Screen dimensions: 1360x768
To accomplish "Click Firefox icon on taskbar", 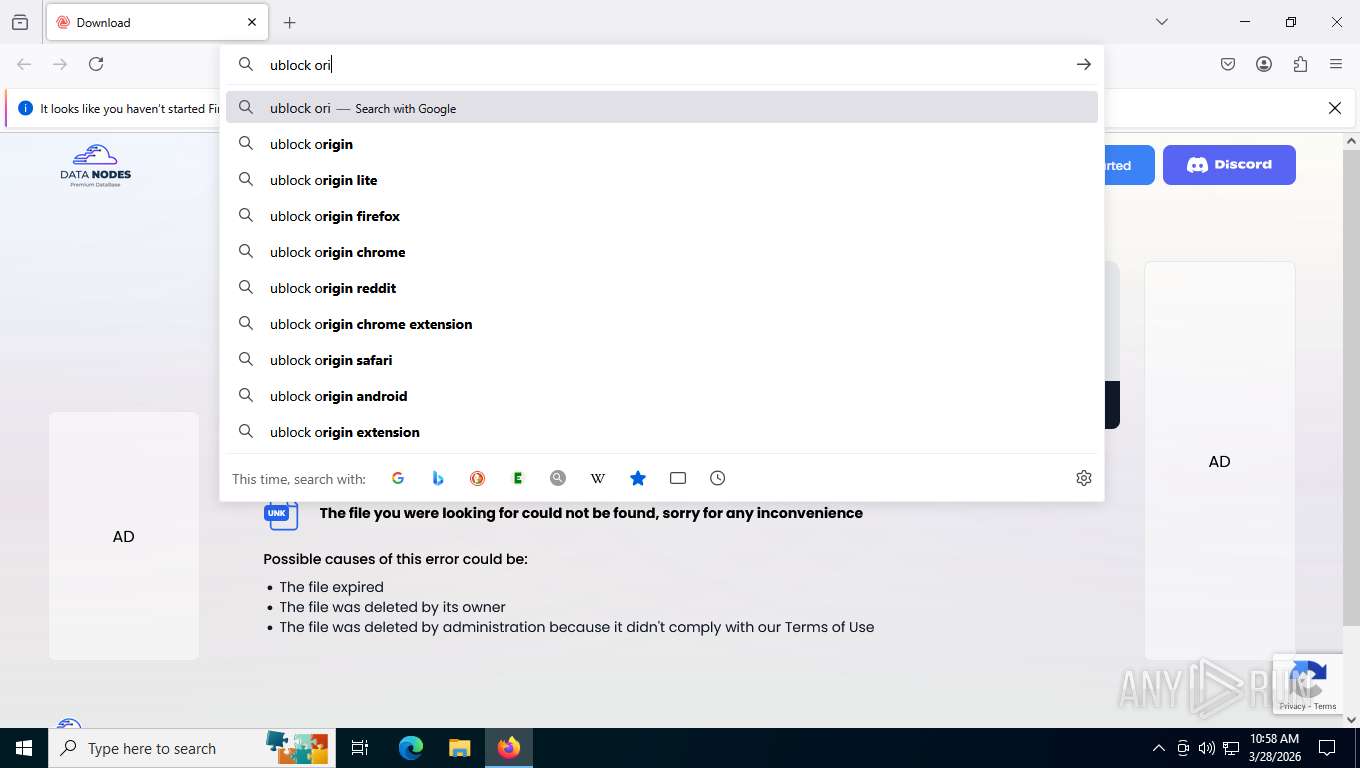I will point(509,748).
